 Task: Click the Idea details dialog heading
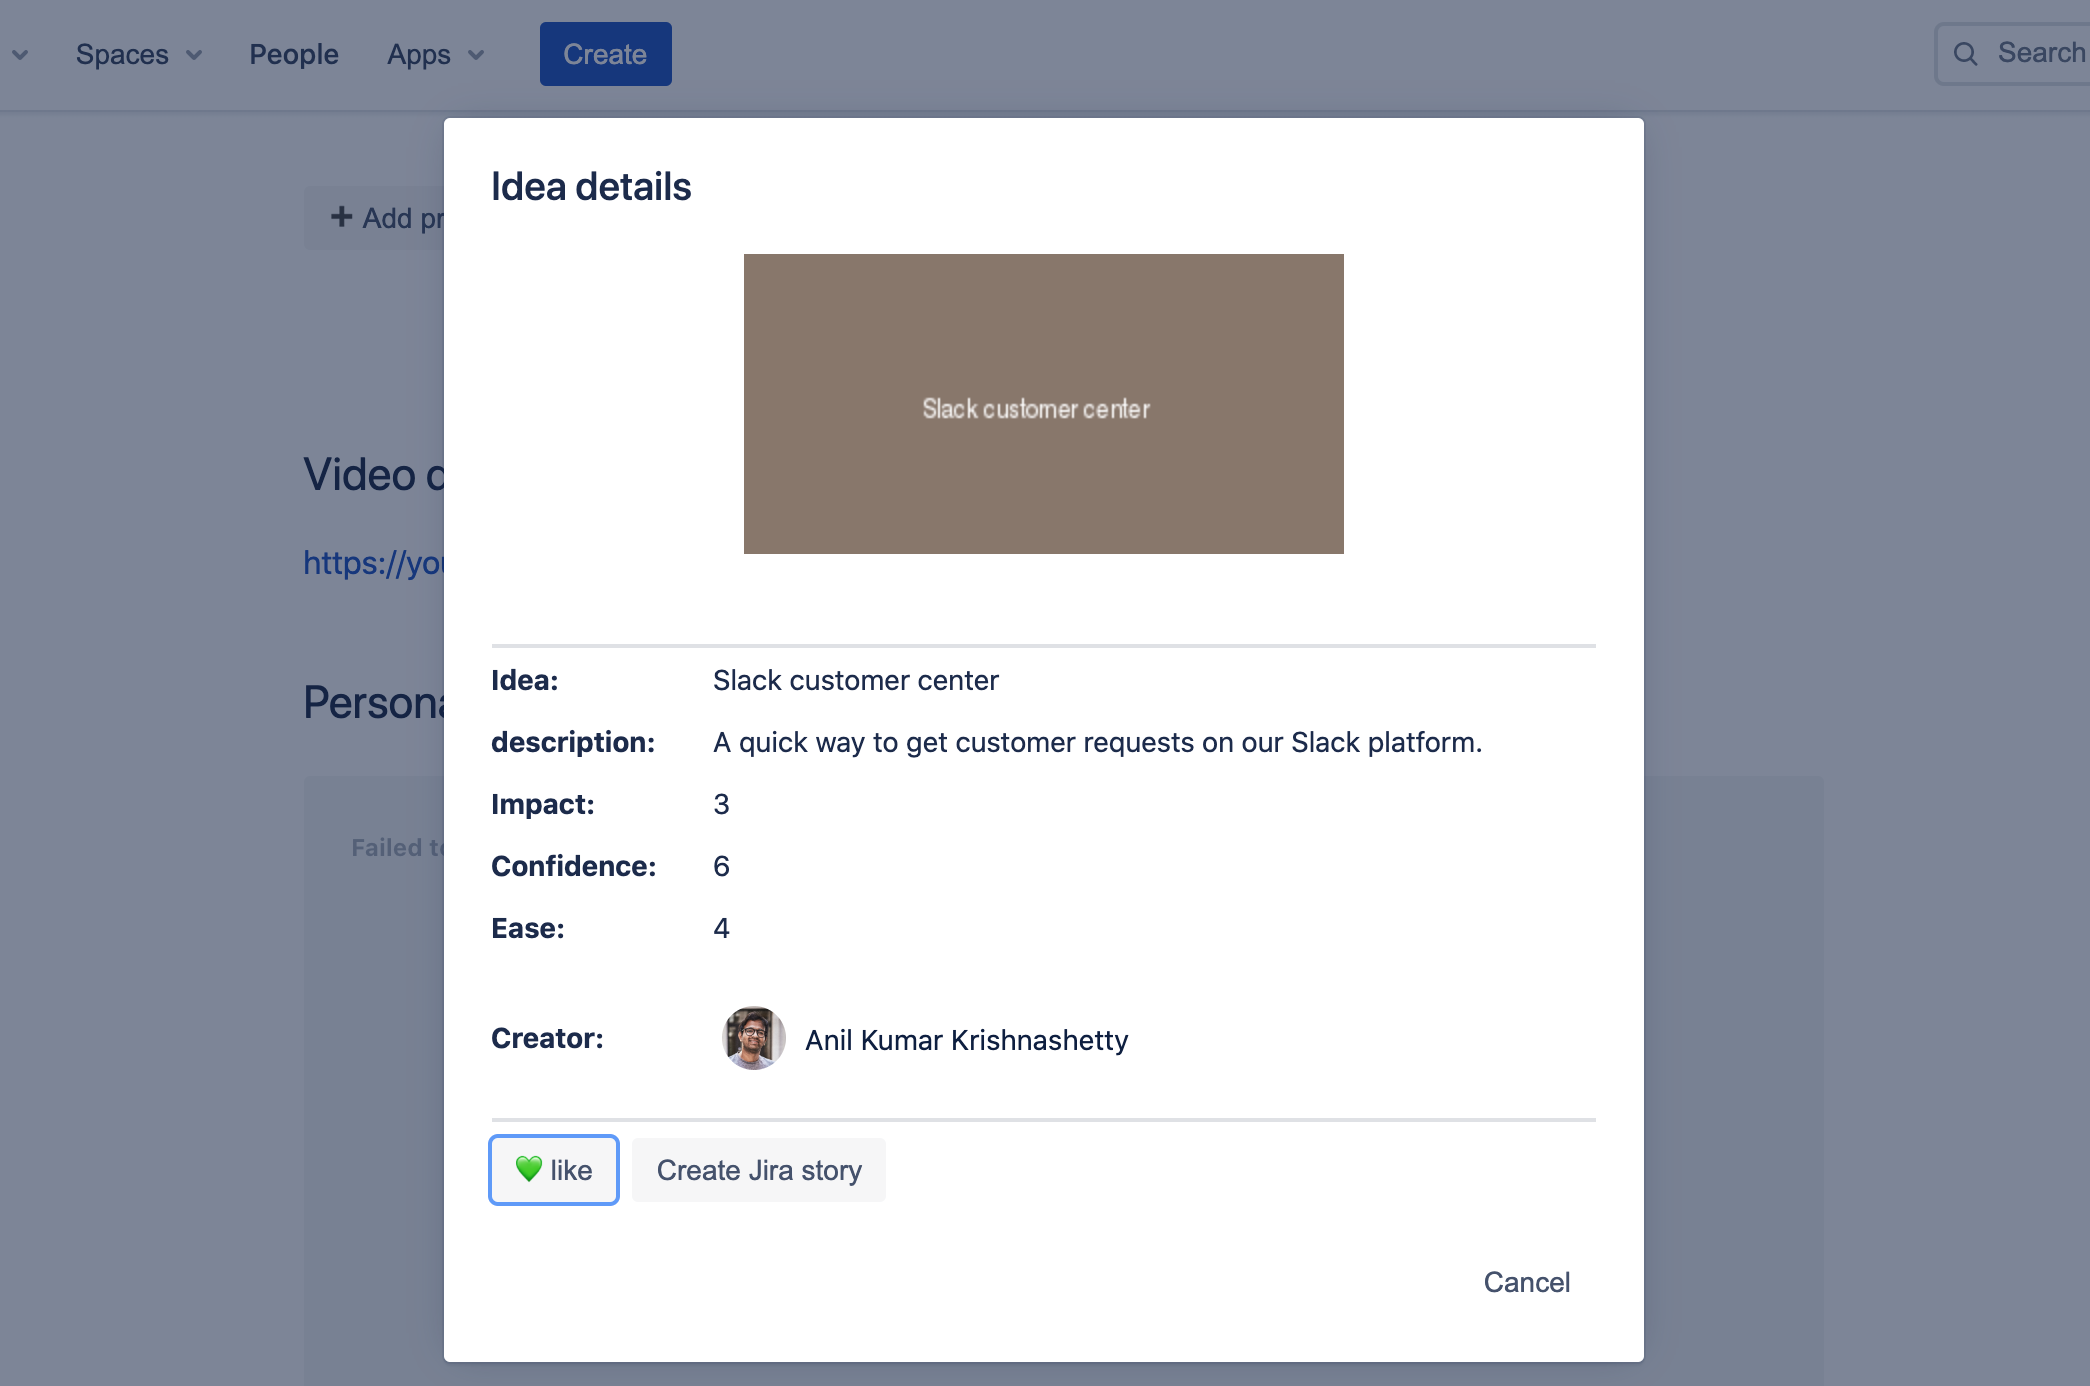[x=591, y=187]
